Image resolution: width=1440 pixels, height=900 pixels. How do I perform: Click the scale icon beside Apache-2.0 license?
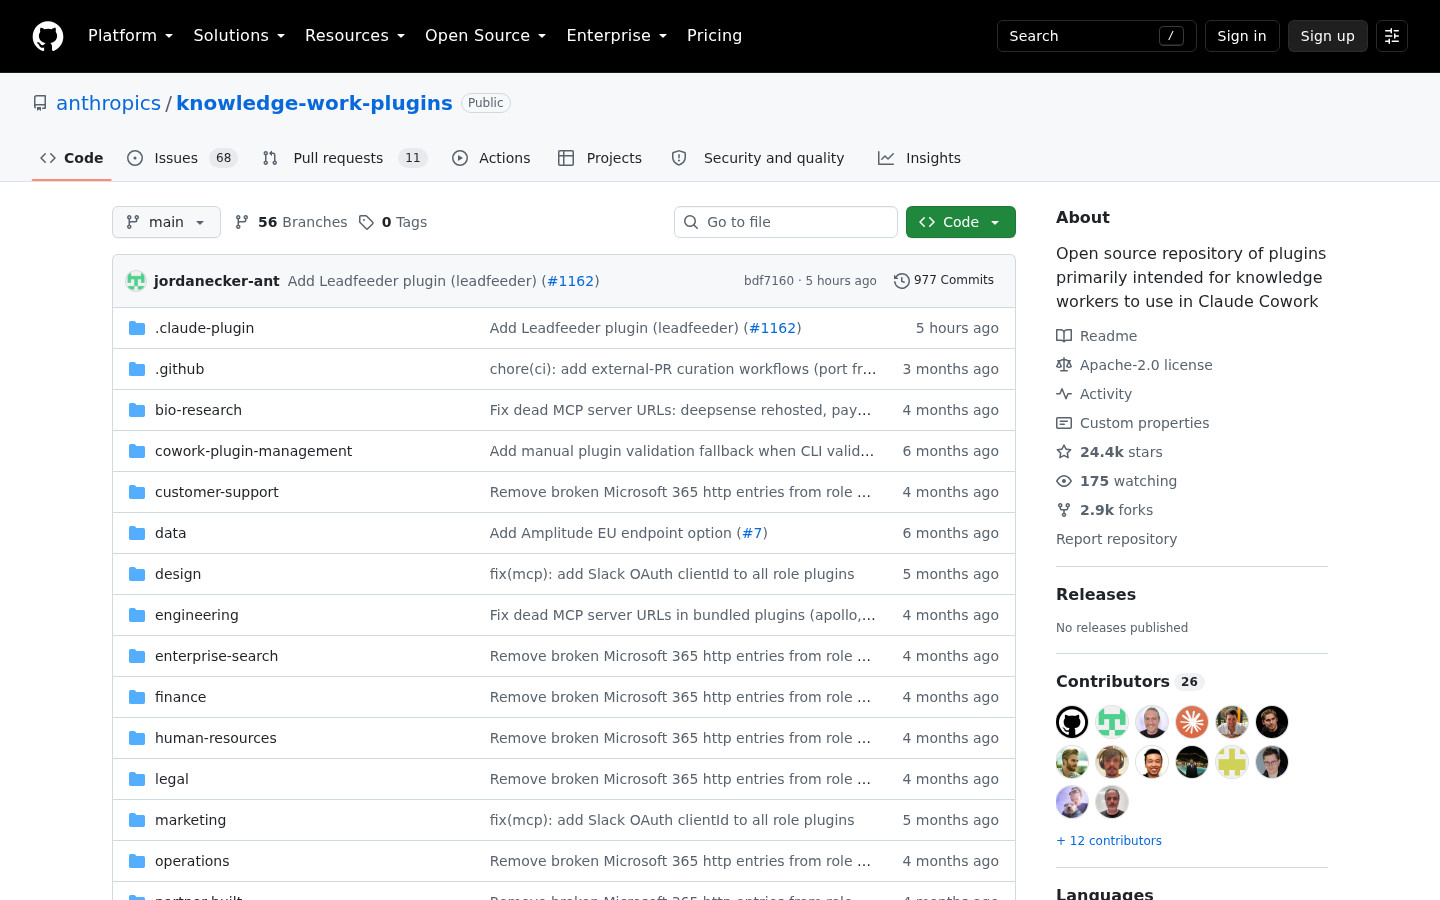click(1064, 365)
